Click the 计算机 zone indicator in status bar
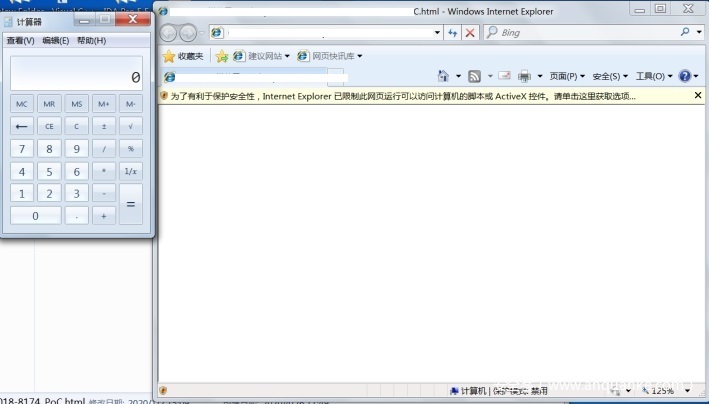 pyautogui.click(x=468, y=390)
